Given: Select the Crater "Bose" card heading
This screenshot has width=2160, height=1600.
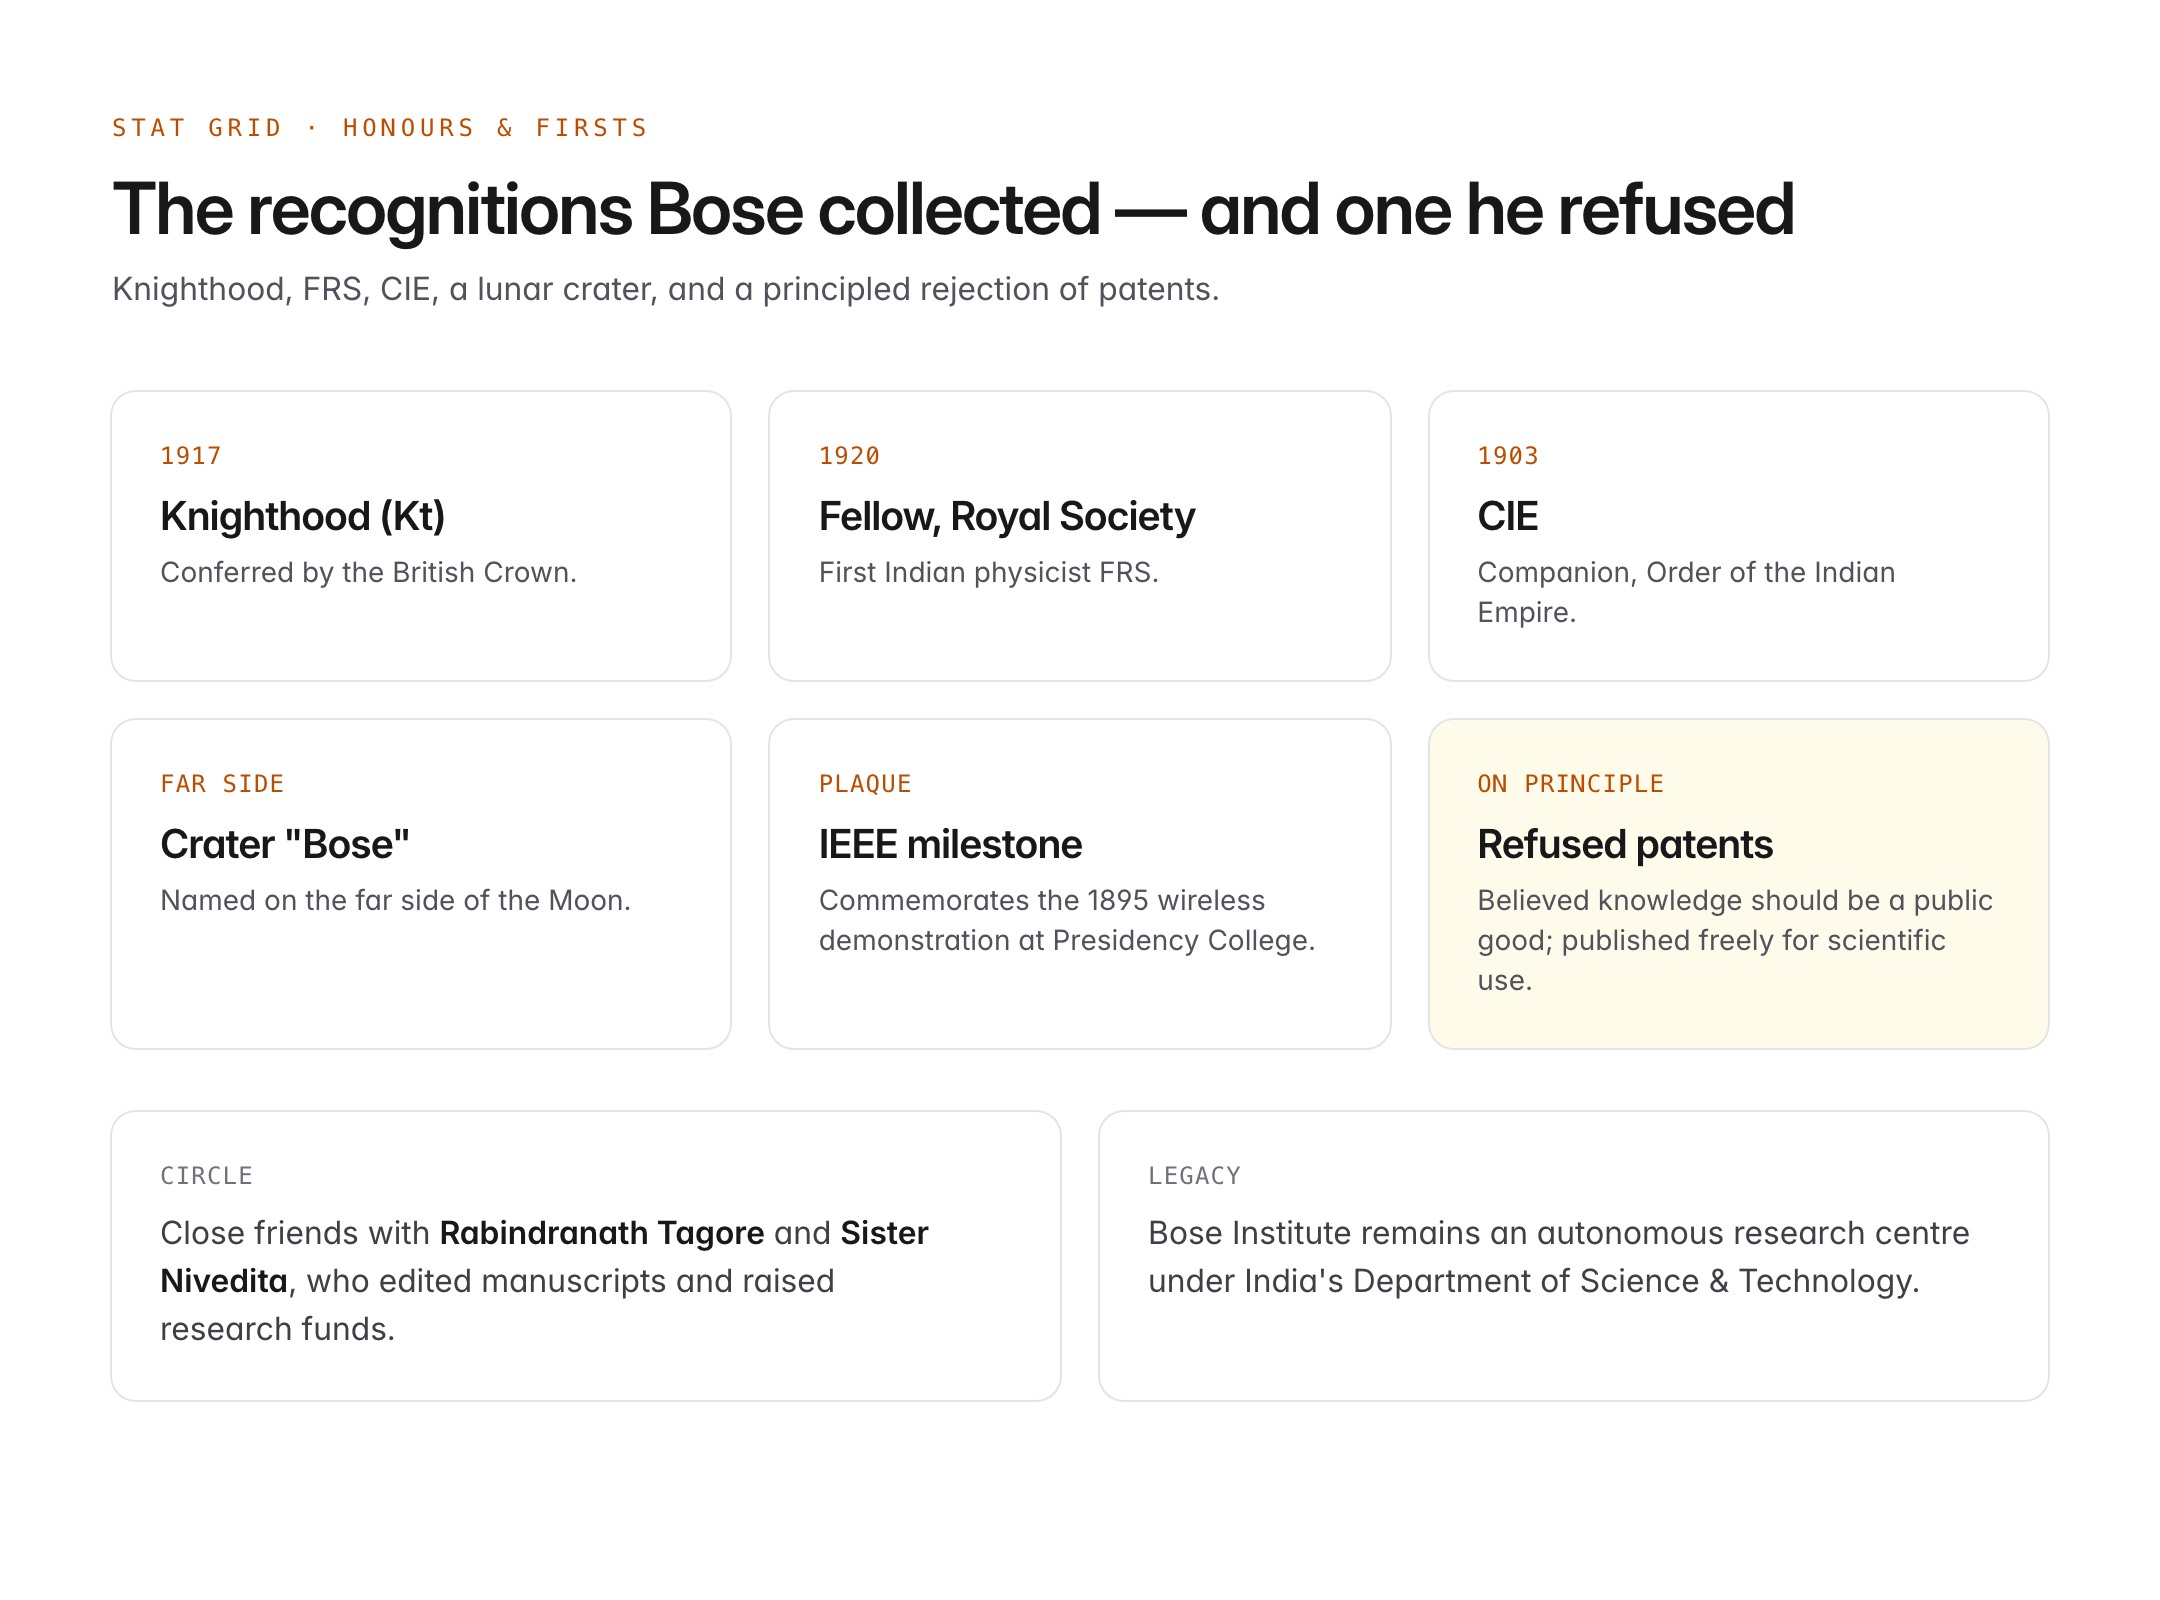Looking at the screenshot, I should click(285, 844).
